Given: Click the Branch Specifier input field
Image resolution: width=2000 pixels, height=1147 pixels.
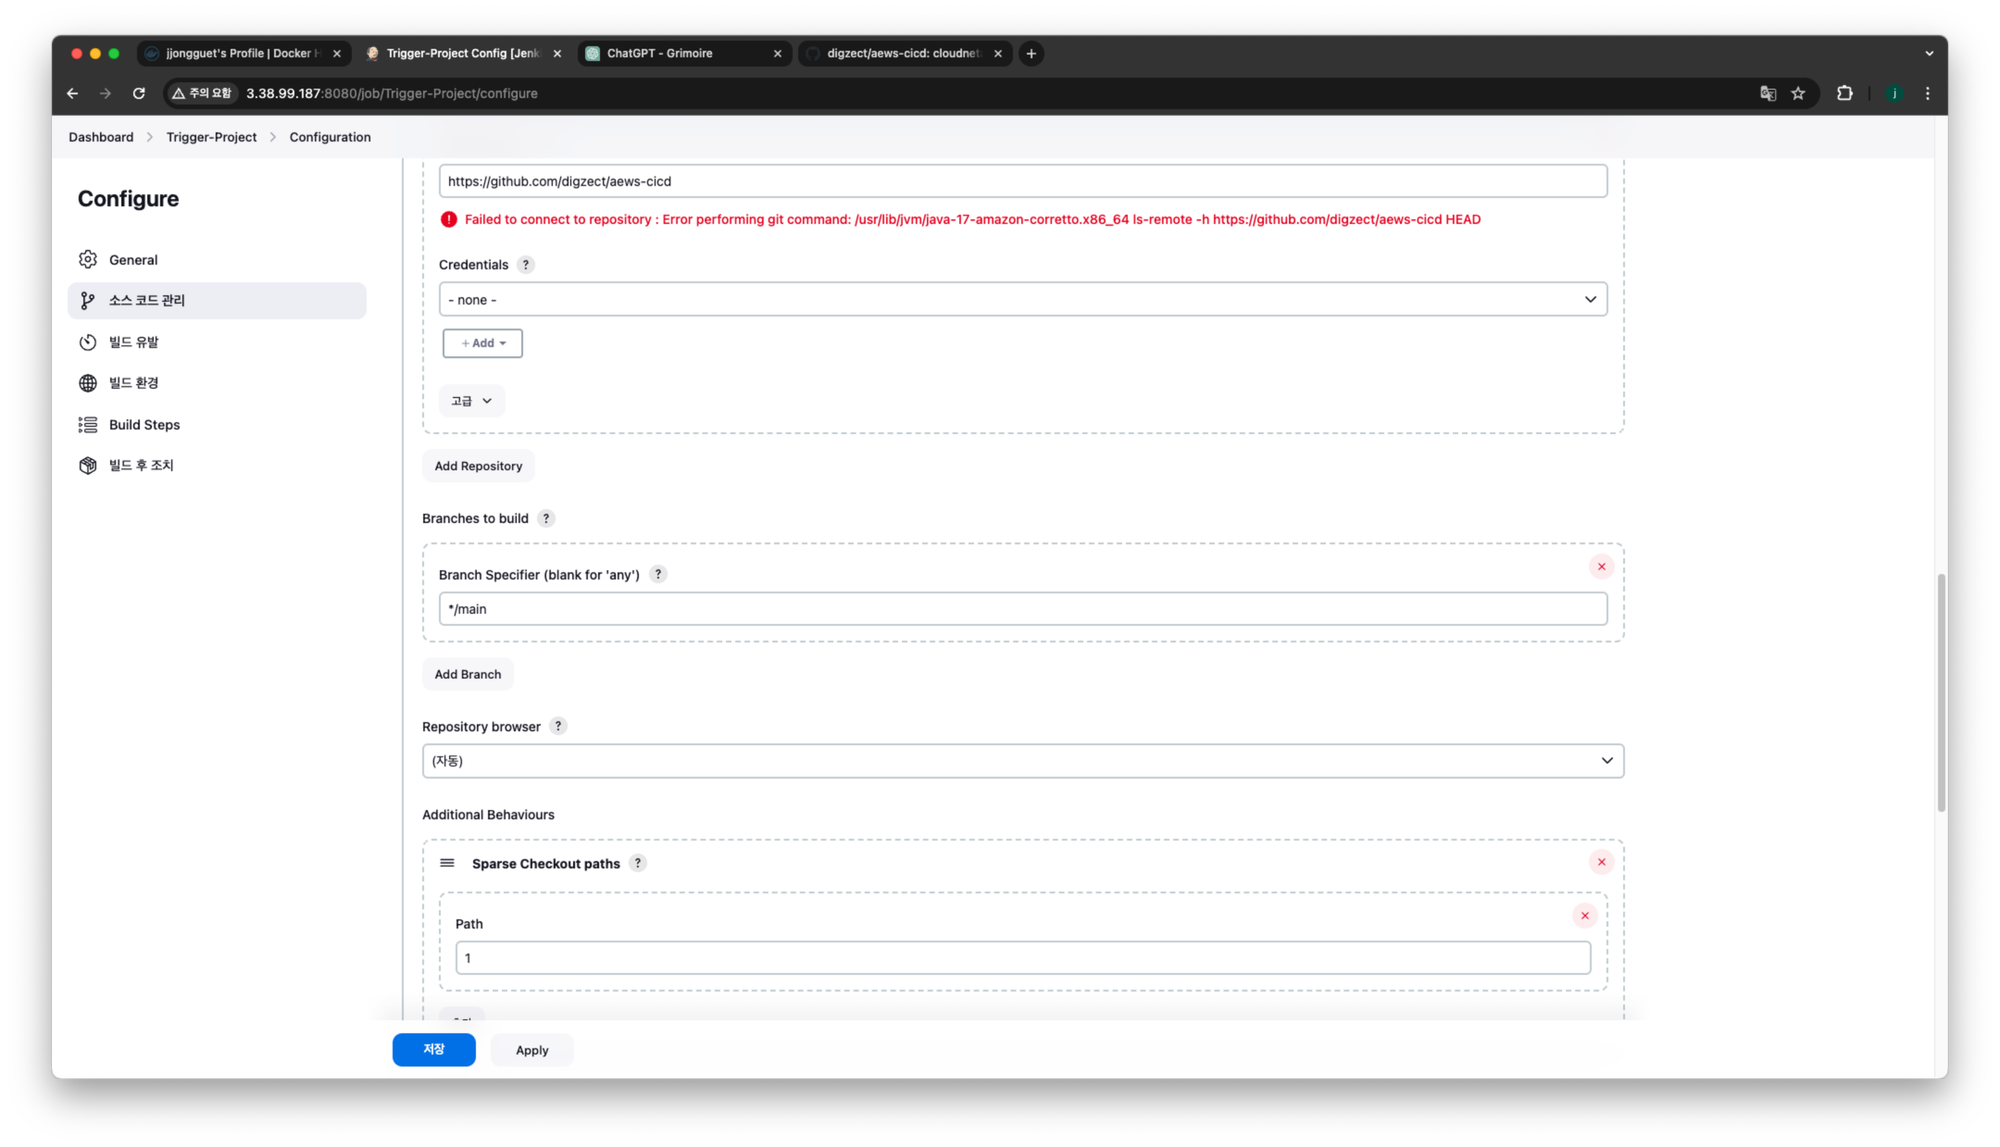Looking at the screenshot, I should pos(1022,609).
